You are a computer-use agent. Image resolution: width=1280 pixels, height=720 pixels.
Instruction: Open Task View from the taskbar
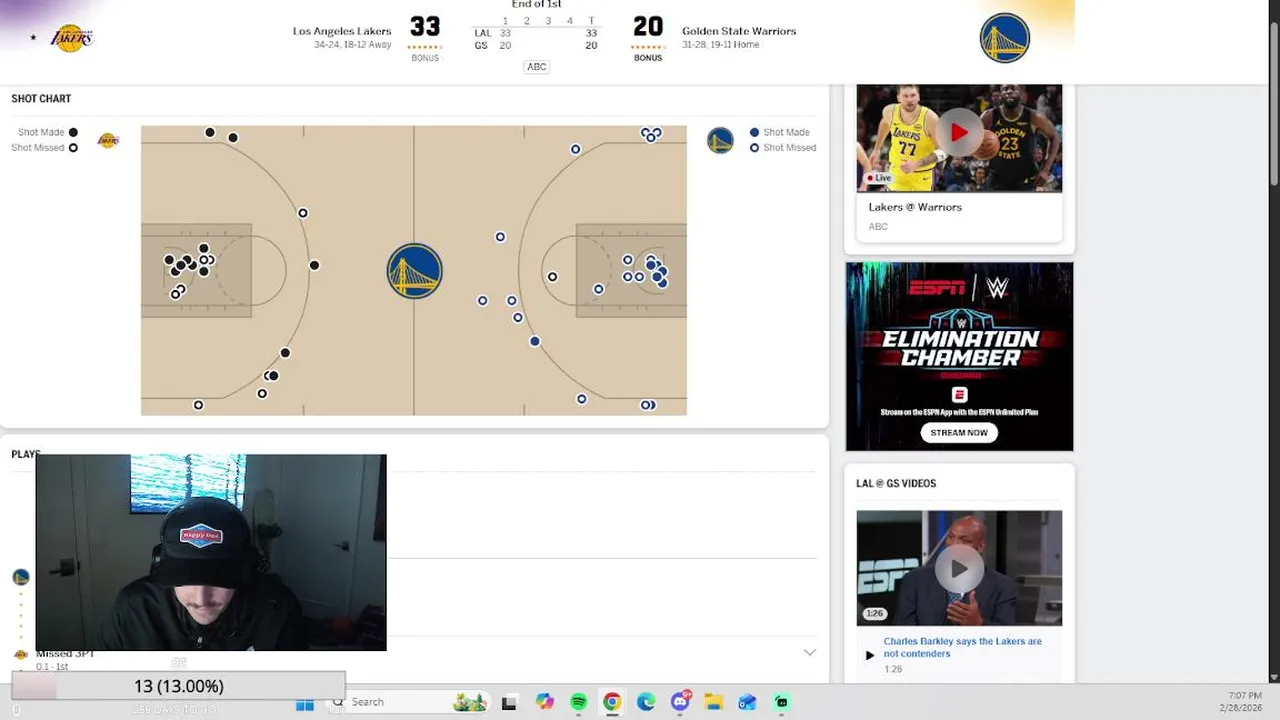click(x=509, y=703)
